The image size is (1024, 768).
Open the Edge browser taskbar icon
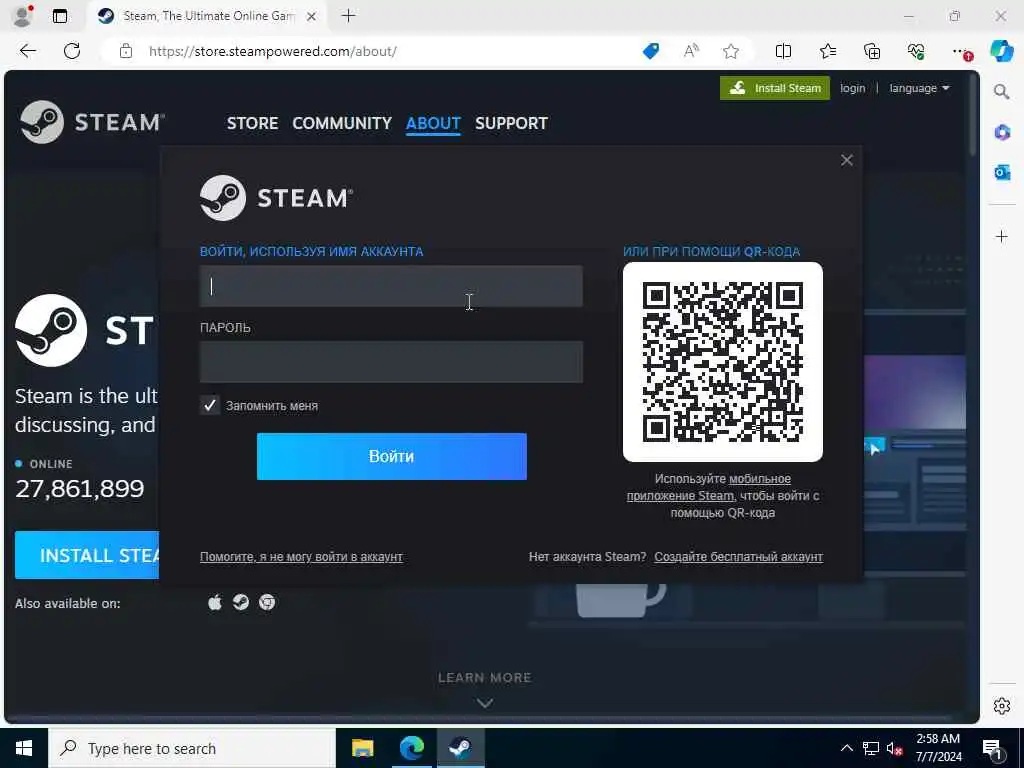[x=411, y=748]
